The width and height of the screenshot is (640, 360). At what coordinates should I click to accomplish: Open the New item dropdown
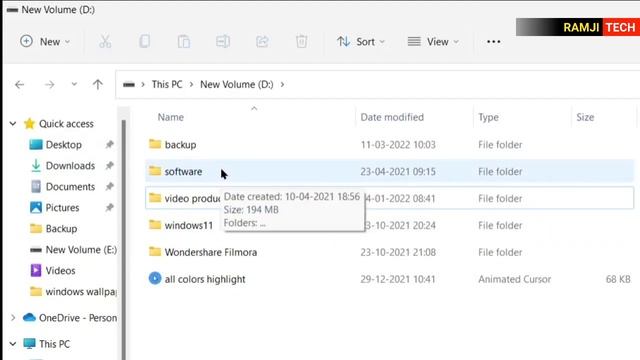pos(45,42)
